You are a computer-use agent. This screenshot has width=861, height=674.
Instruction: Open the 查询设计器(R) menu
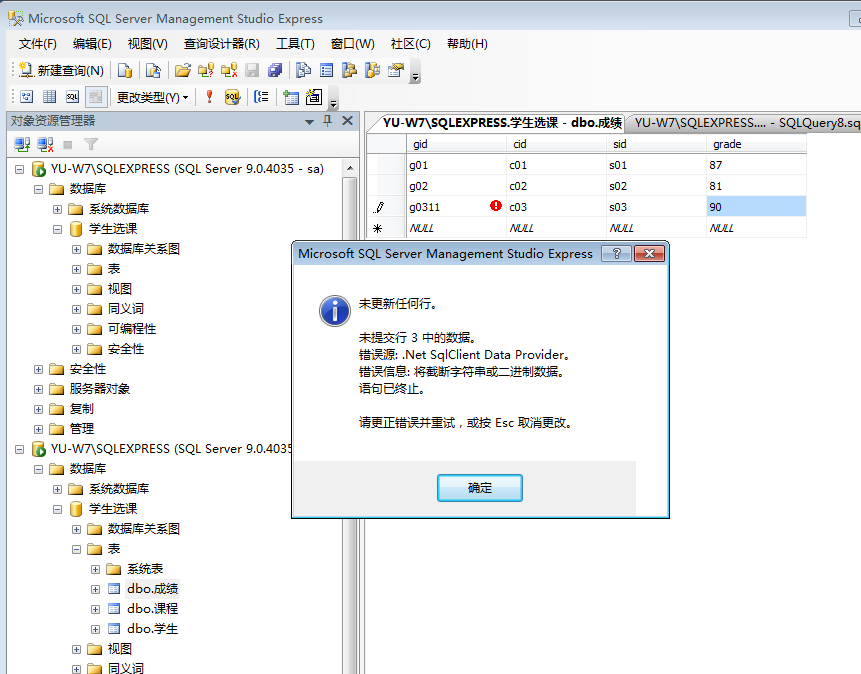tap(222, 44)
